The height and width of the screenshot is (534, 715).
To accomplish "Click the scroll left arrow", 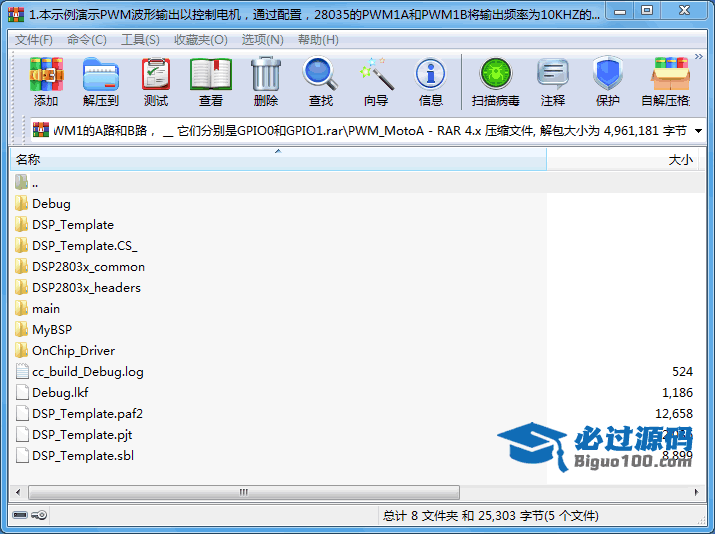I will (x=18, y=492).
